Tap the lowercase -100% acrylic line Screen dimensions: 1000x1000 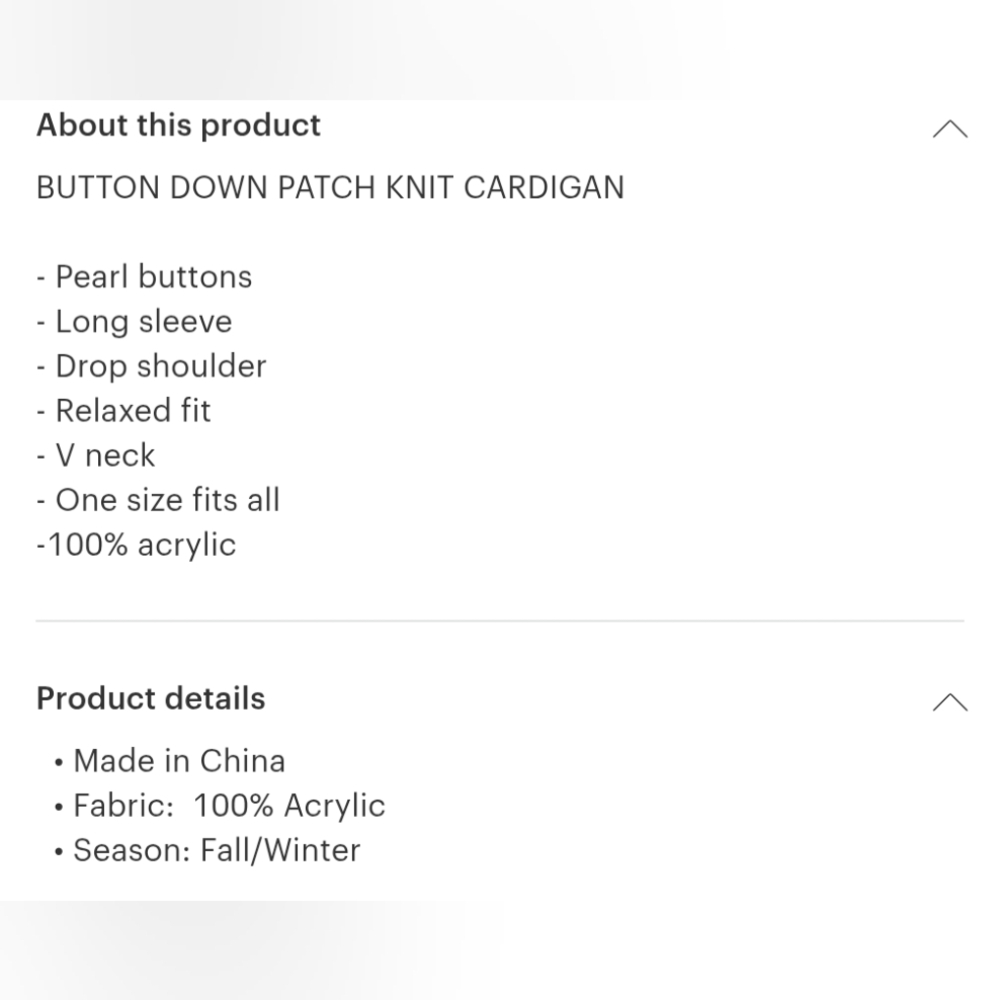(137, 545)
